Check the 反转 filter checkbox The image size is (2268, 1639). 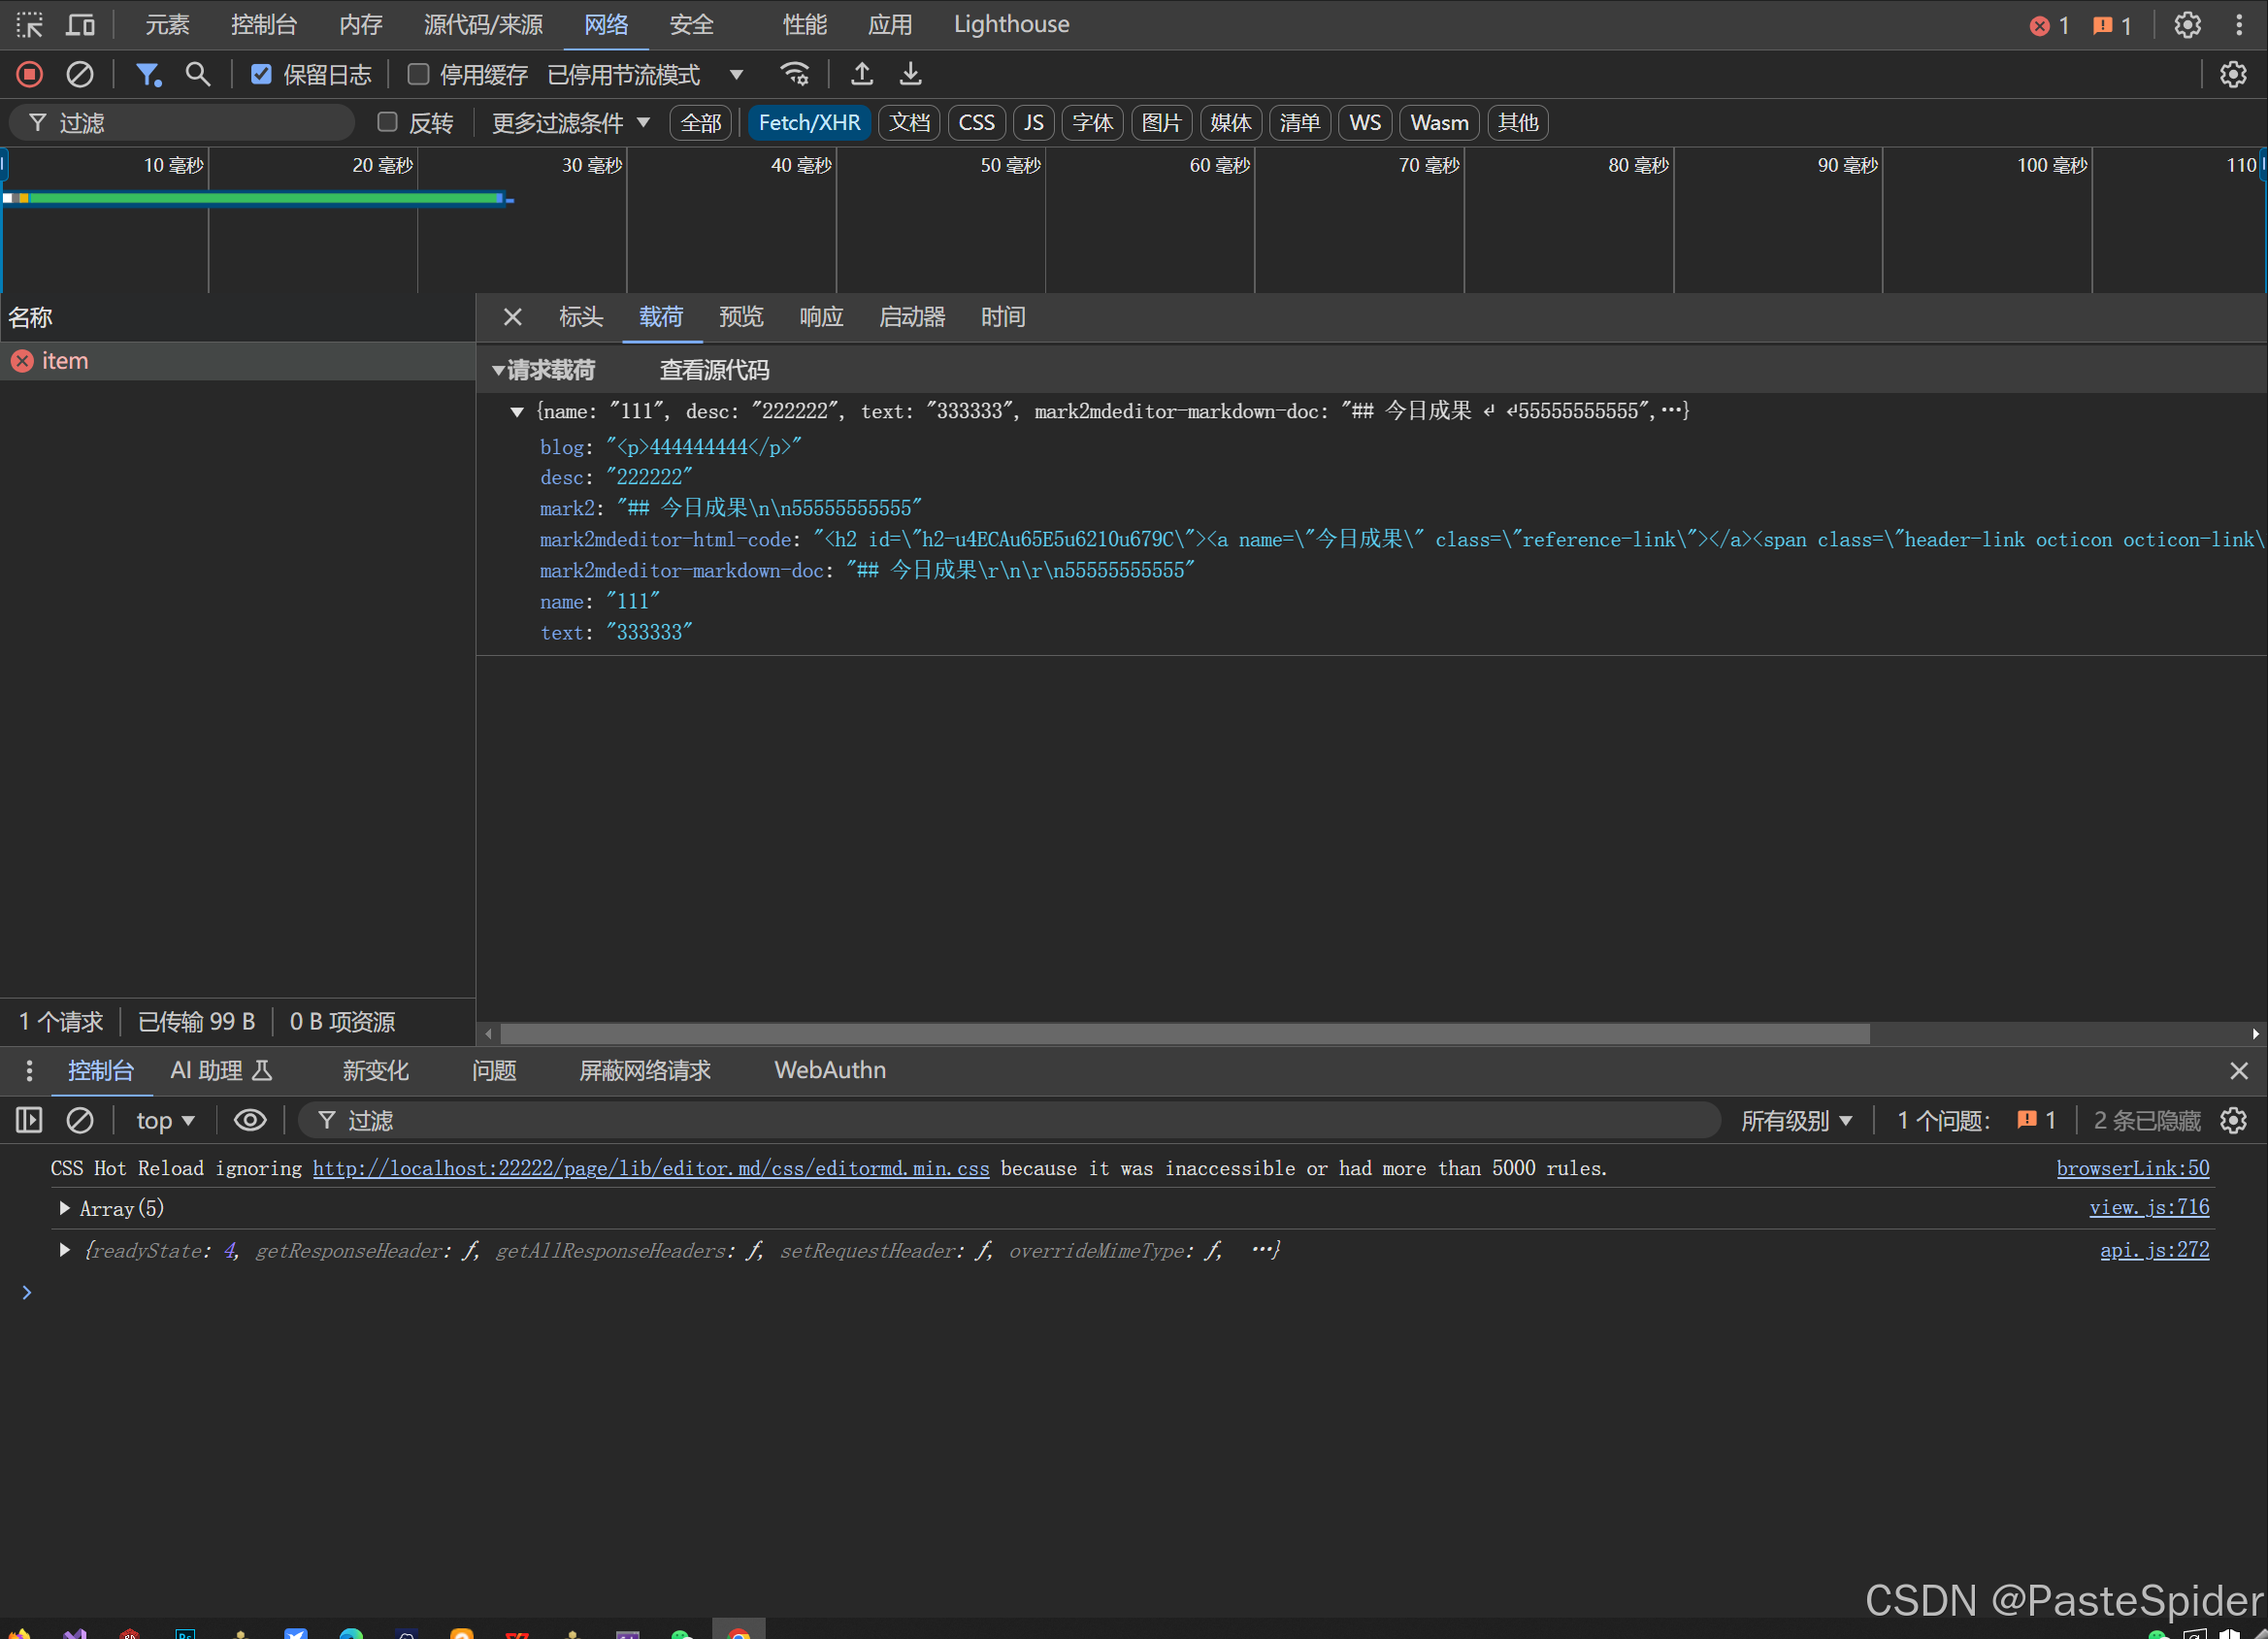click(x=388, y=122)
